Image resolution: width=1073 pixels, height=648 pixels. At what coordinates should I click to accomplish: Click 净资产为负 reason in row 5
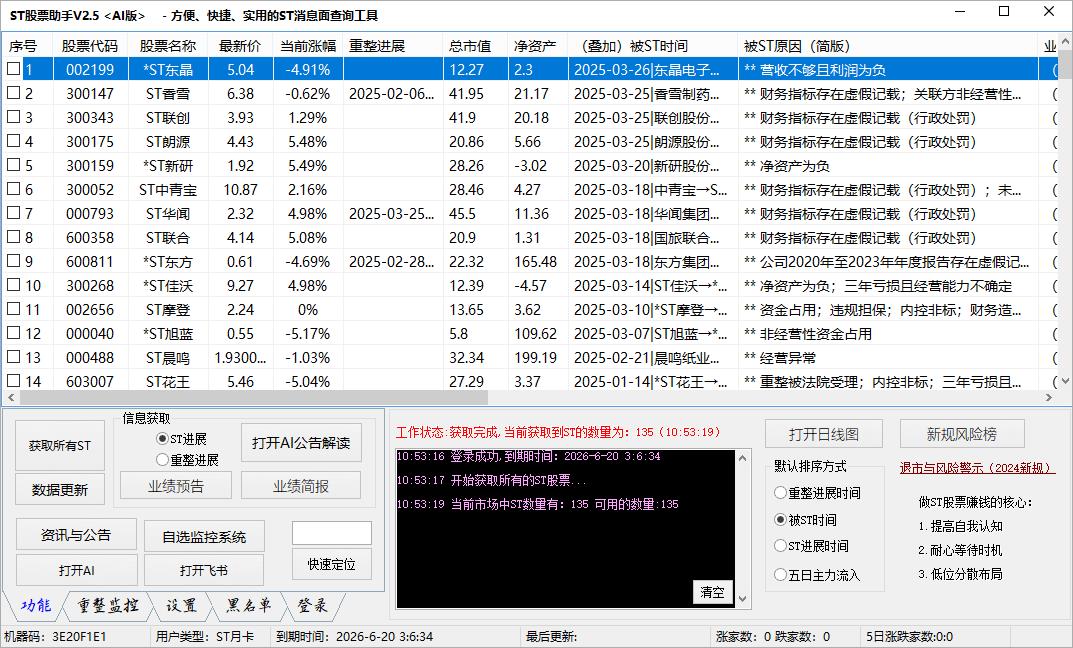click(794, 166)
